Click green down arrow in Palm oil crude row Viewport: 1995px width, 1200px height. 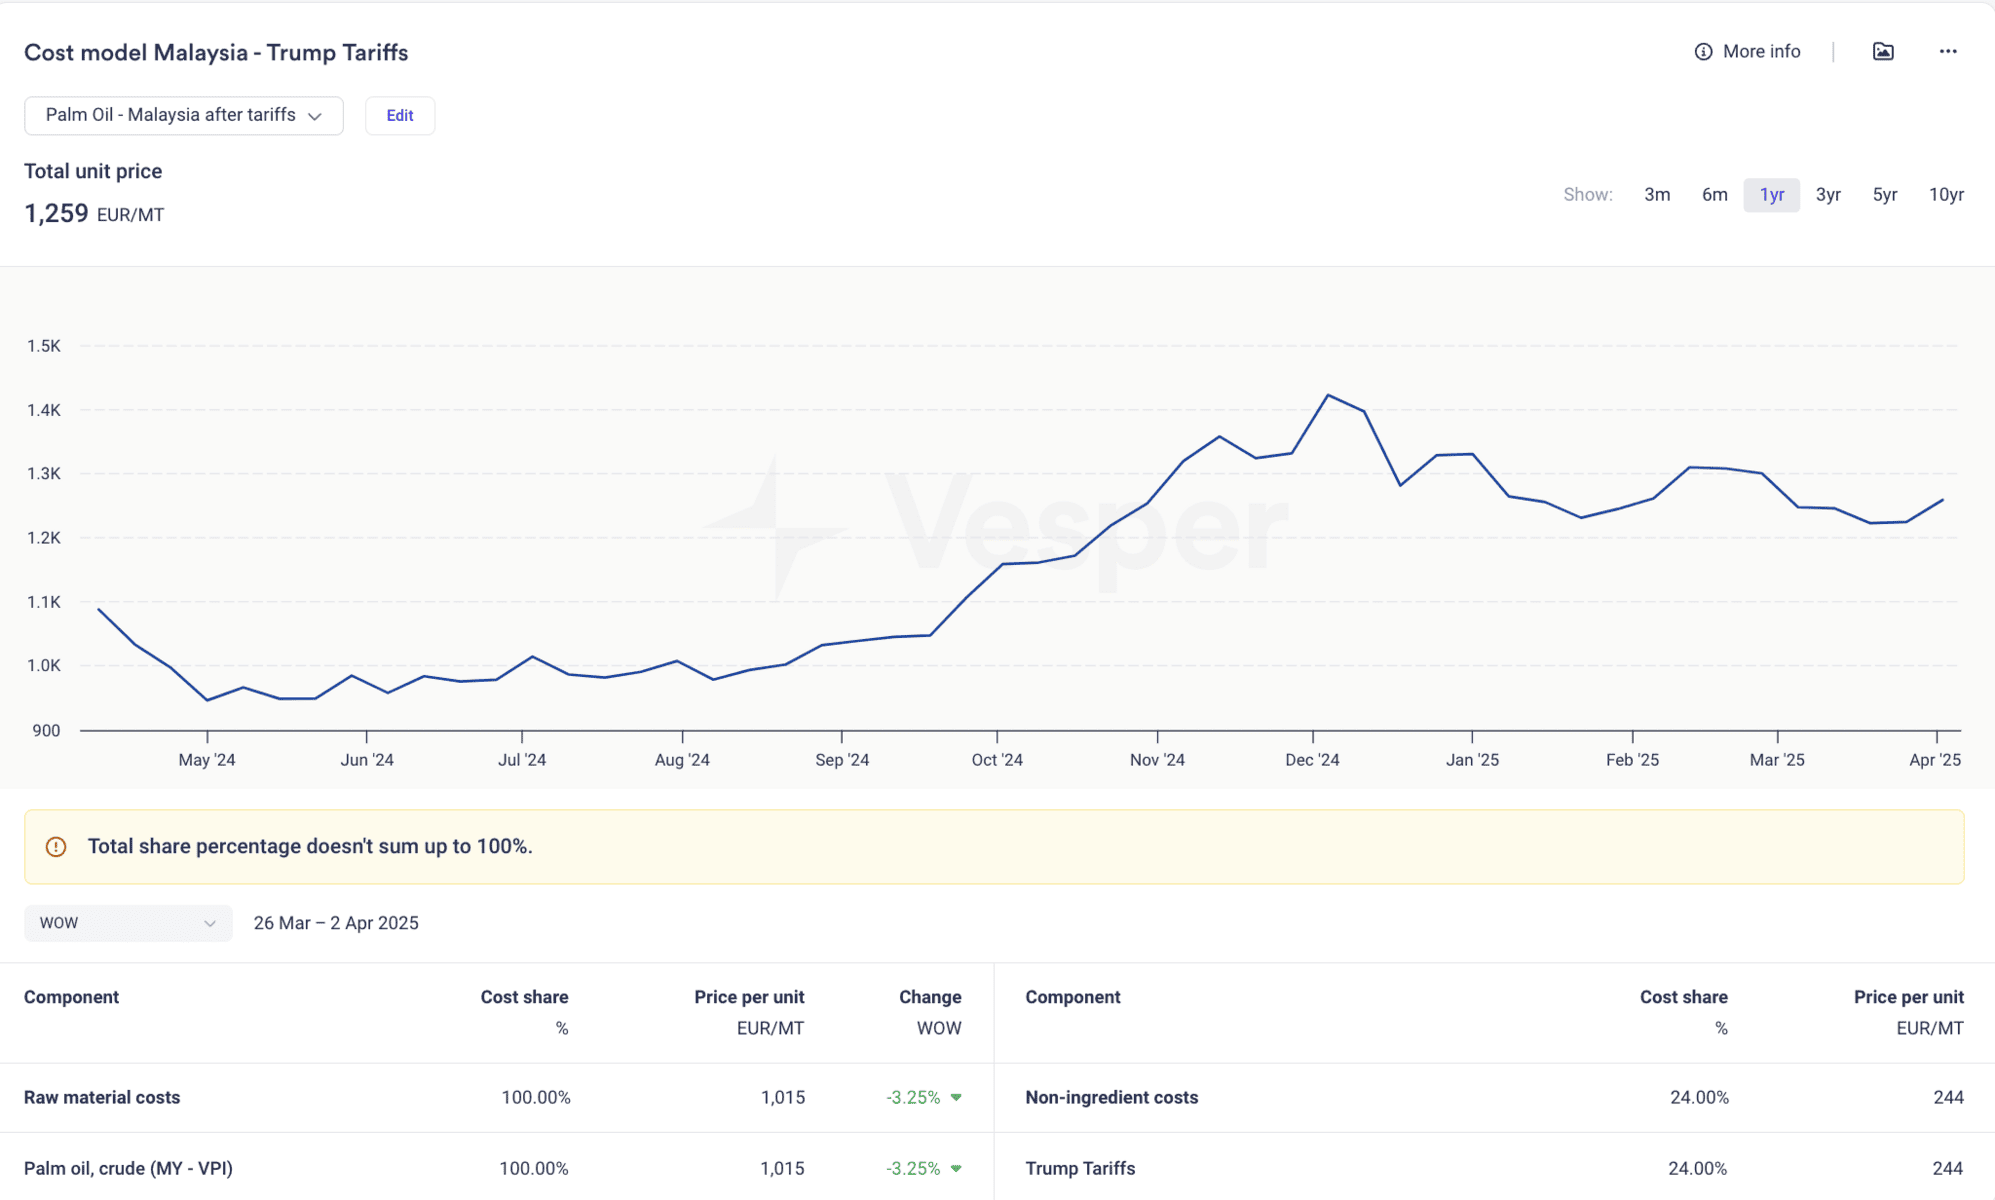click(x=956, y=1168)
